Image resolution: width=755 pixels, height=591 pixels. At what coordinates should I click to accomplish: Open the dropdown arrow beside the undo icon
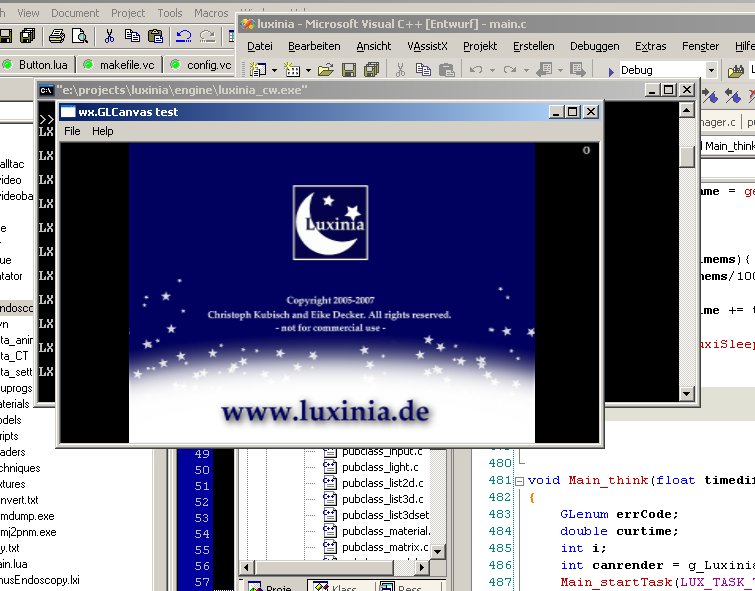pos(492,70)
